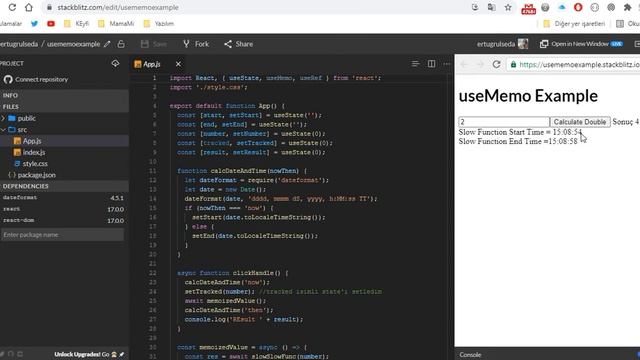Upload files via cloud icon
The image size is (640, 360).
point(115,63)
